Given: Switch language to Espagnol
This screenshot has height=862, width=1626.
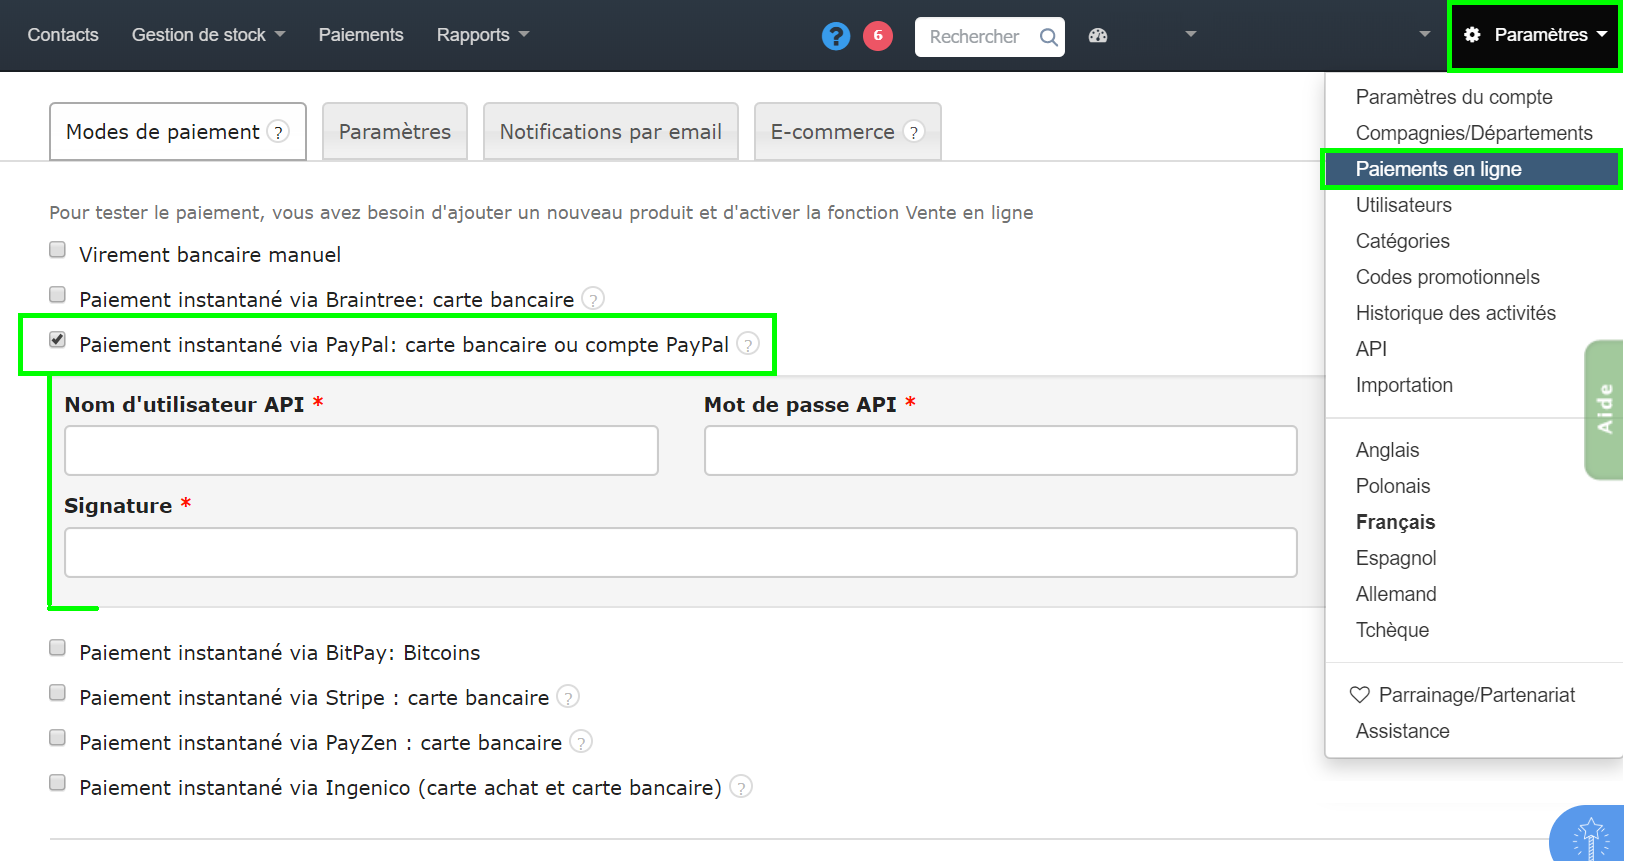Looking at the screenshot, I should click(1396, 558).
